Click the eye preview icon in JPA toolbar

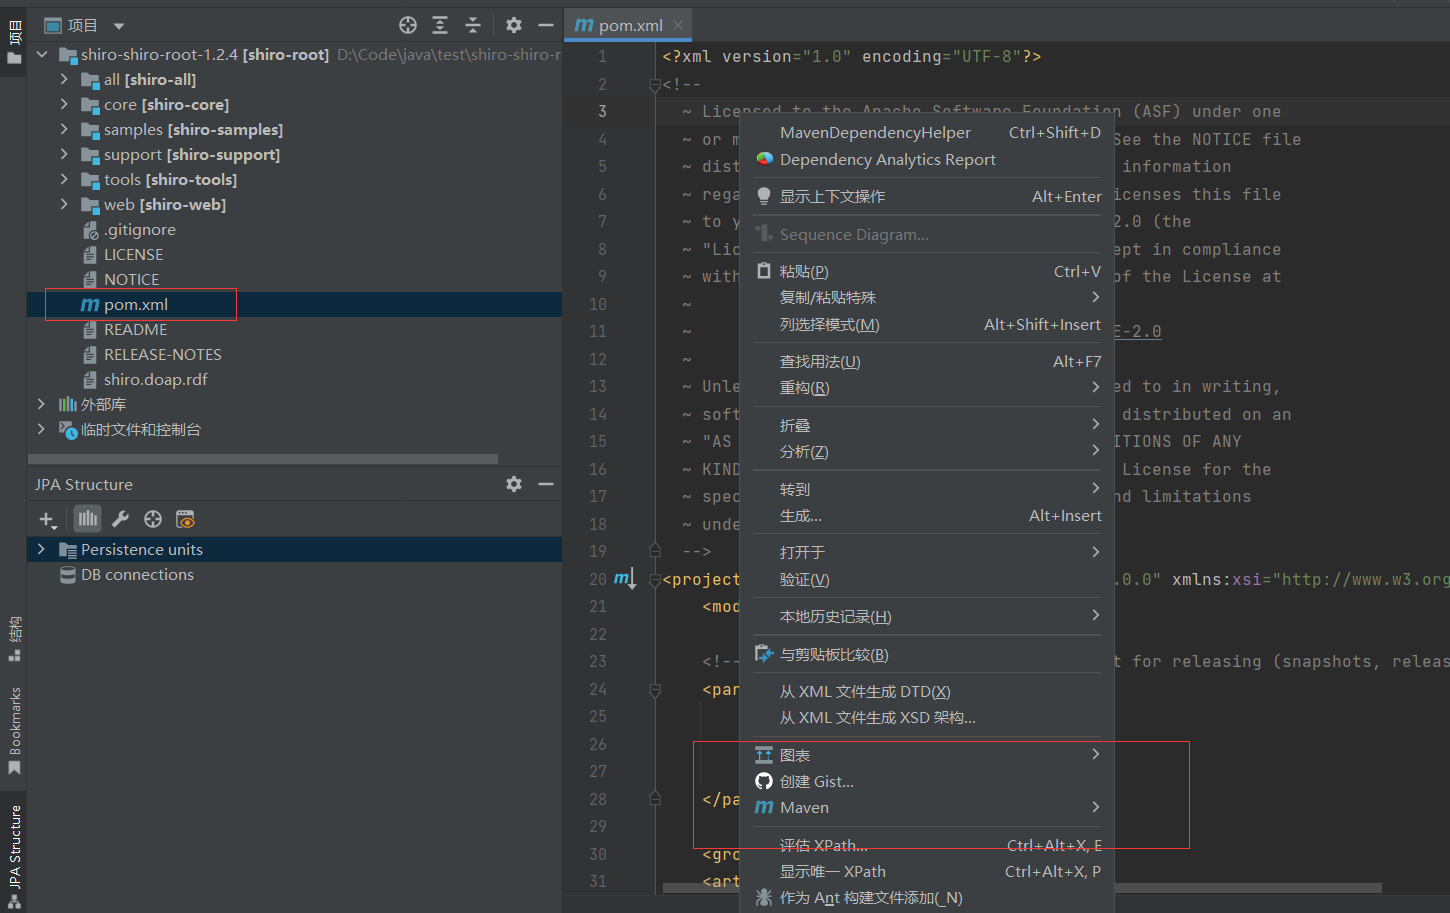[x=185, y=519]
